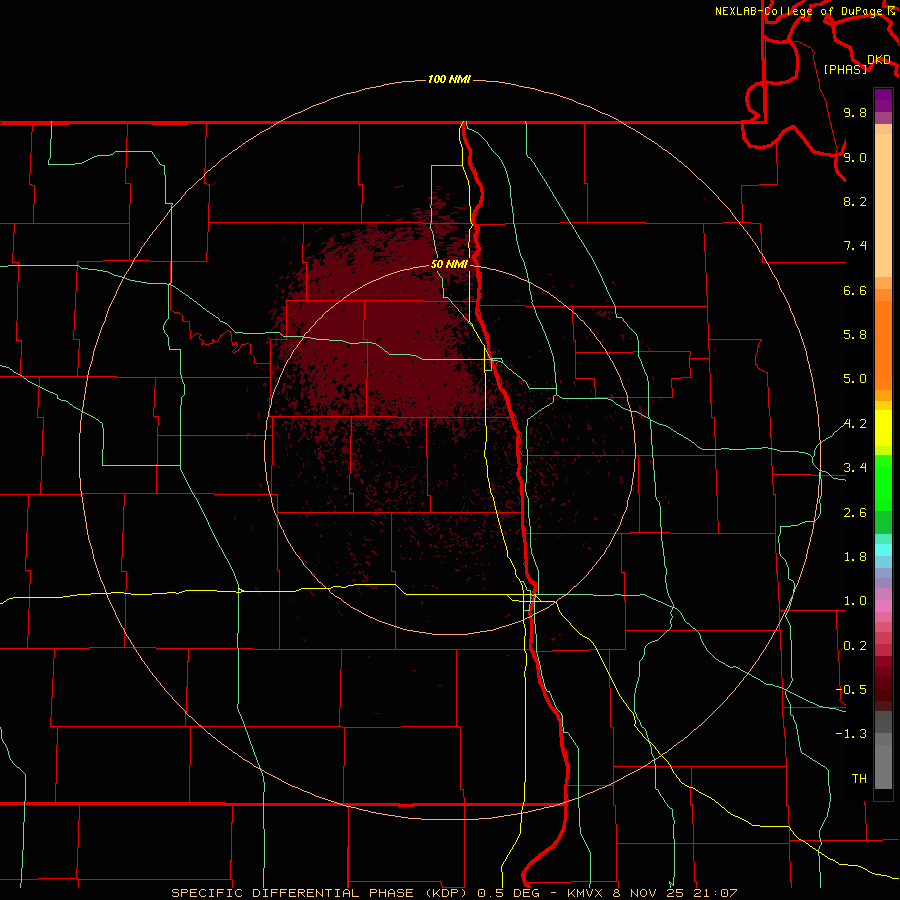Image resolution: width=900 pixels, height=900 pixels.
Task: Click the KMVX 8 NOV 25 21:07 timestamp
Action: [x=651, y=893]
